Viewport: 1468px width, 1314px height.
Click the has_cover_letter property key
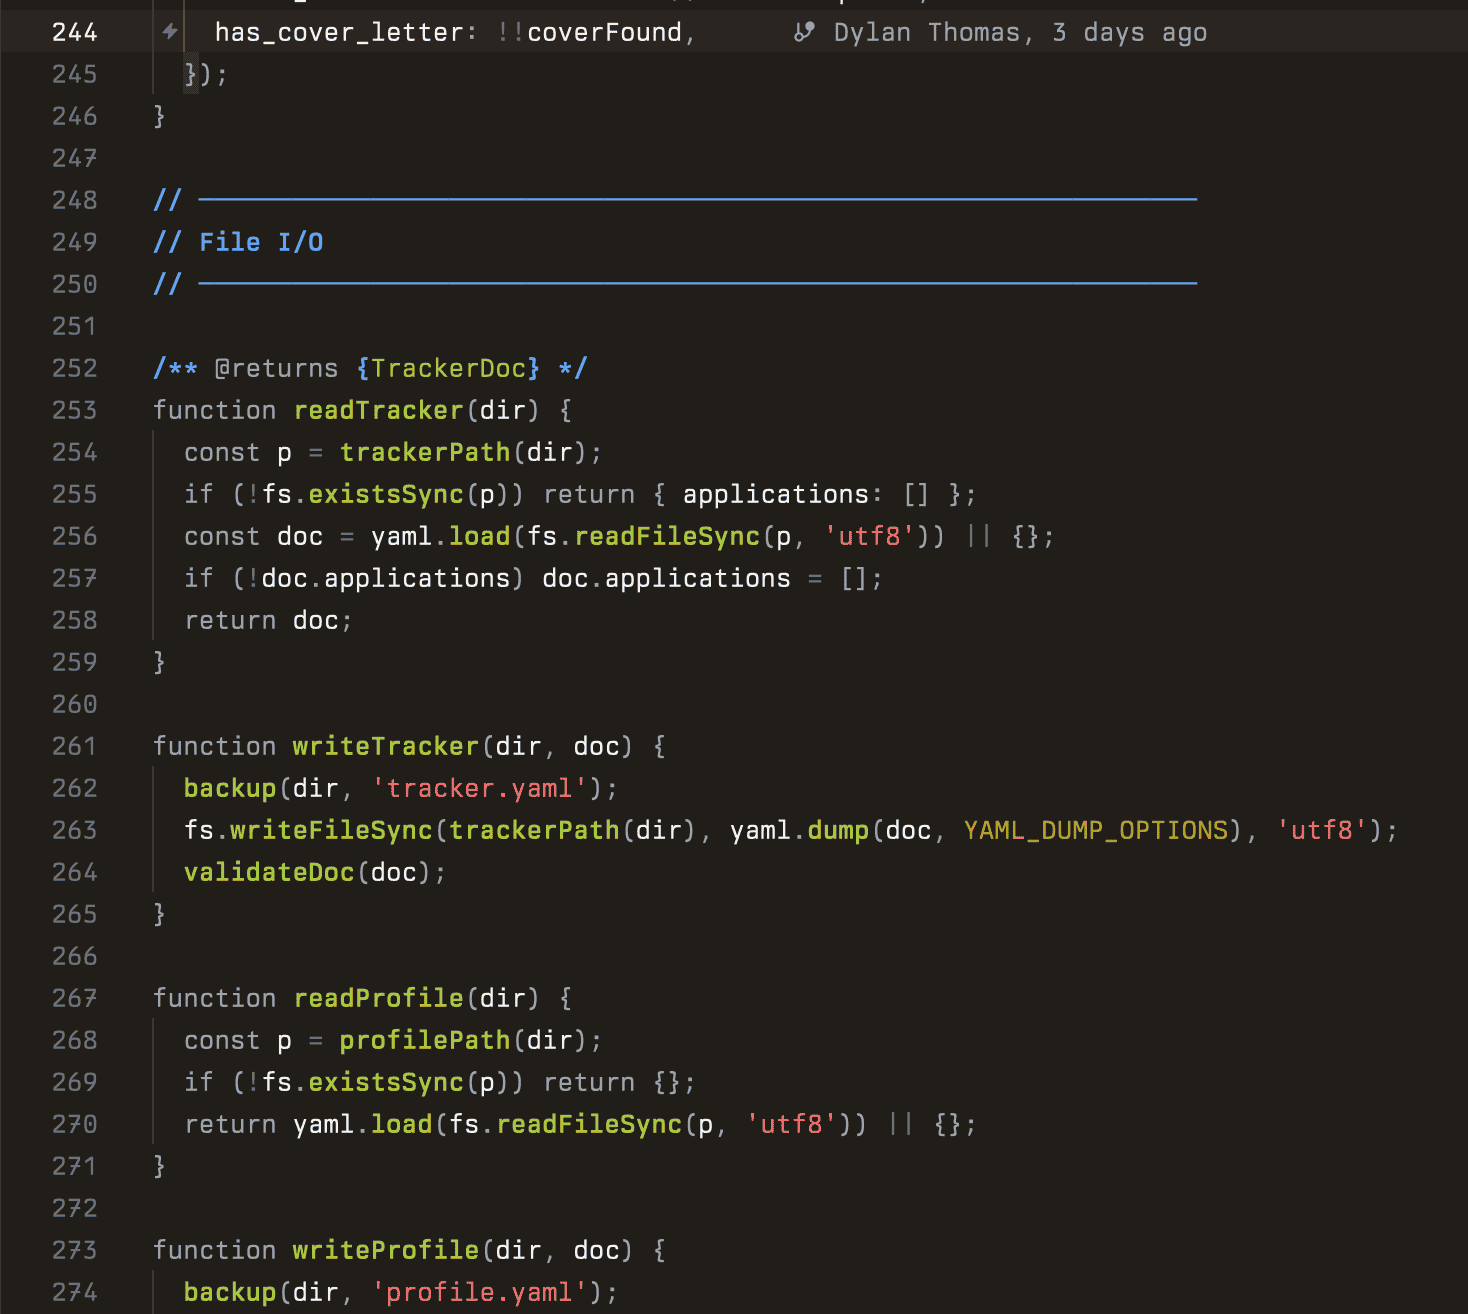(338, 33)
